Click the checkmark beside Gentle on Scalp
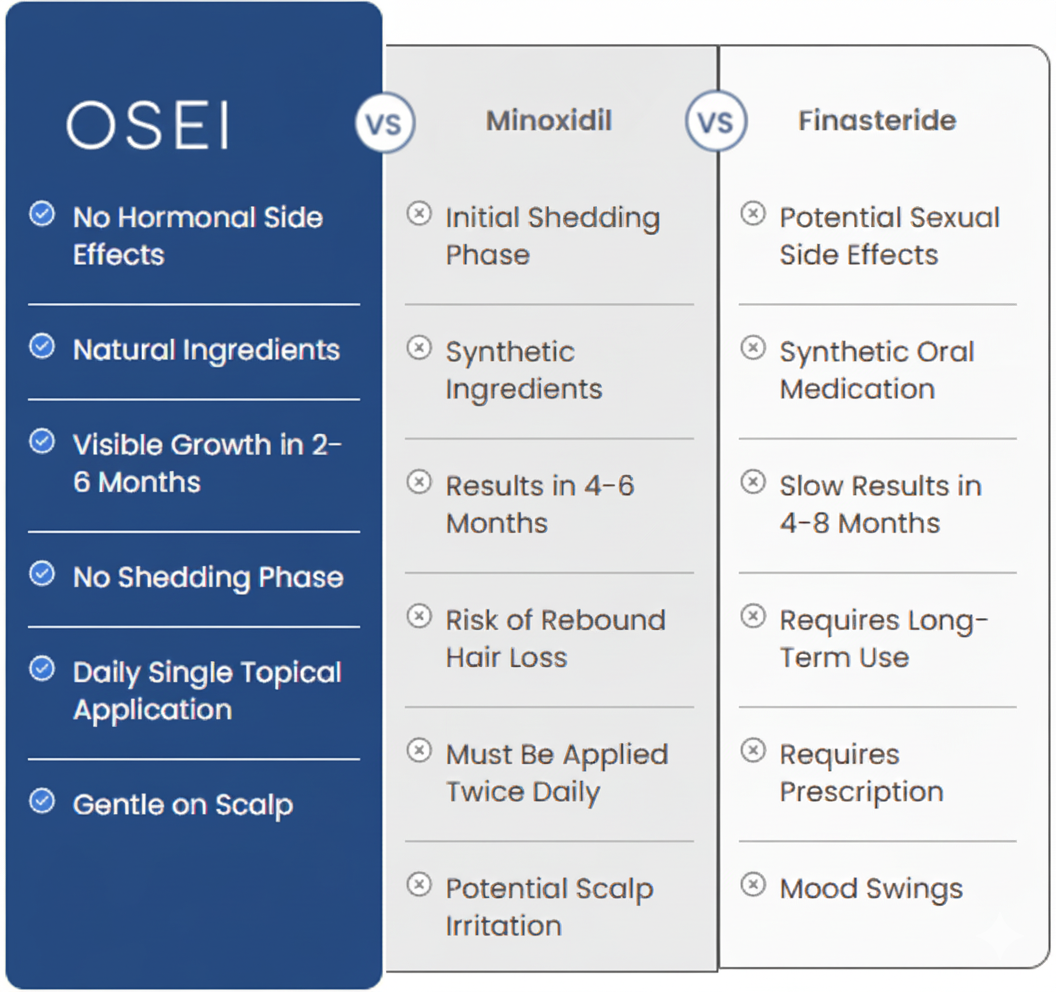The width and height of the screenshot is (1056, 992). tap(42, 800)
